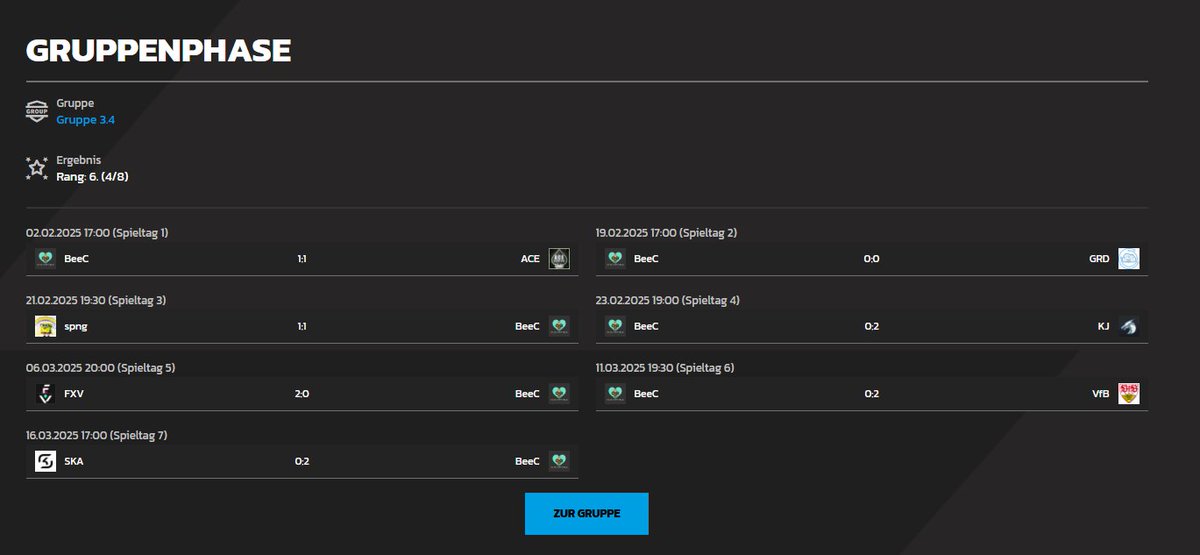Select BeeC name in Spieltag 6 row
Viewport: 1200px width, 555px height.
pyautogui.click(x=646, y=394)
